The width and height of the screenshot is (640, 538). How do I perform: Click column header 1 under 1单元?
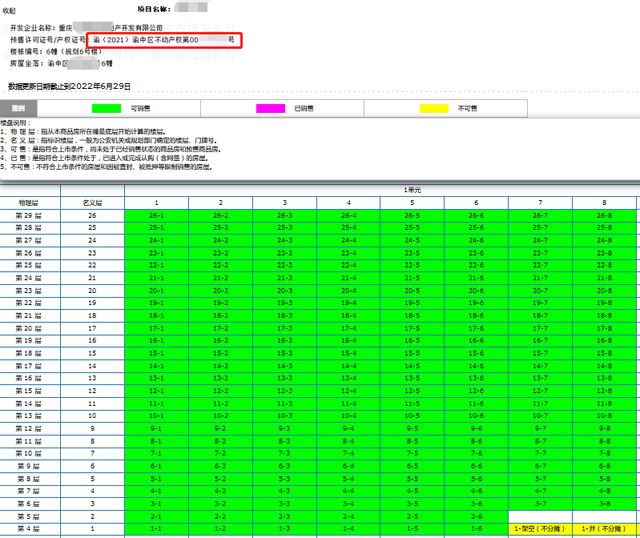156,203
